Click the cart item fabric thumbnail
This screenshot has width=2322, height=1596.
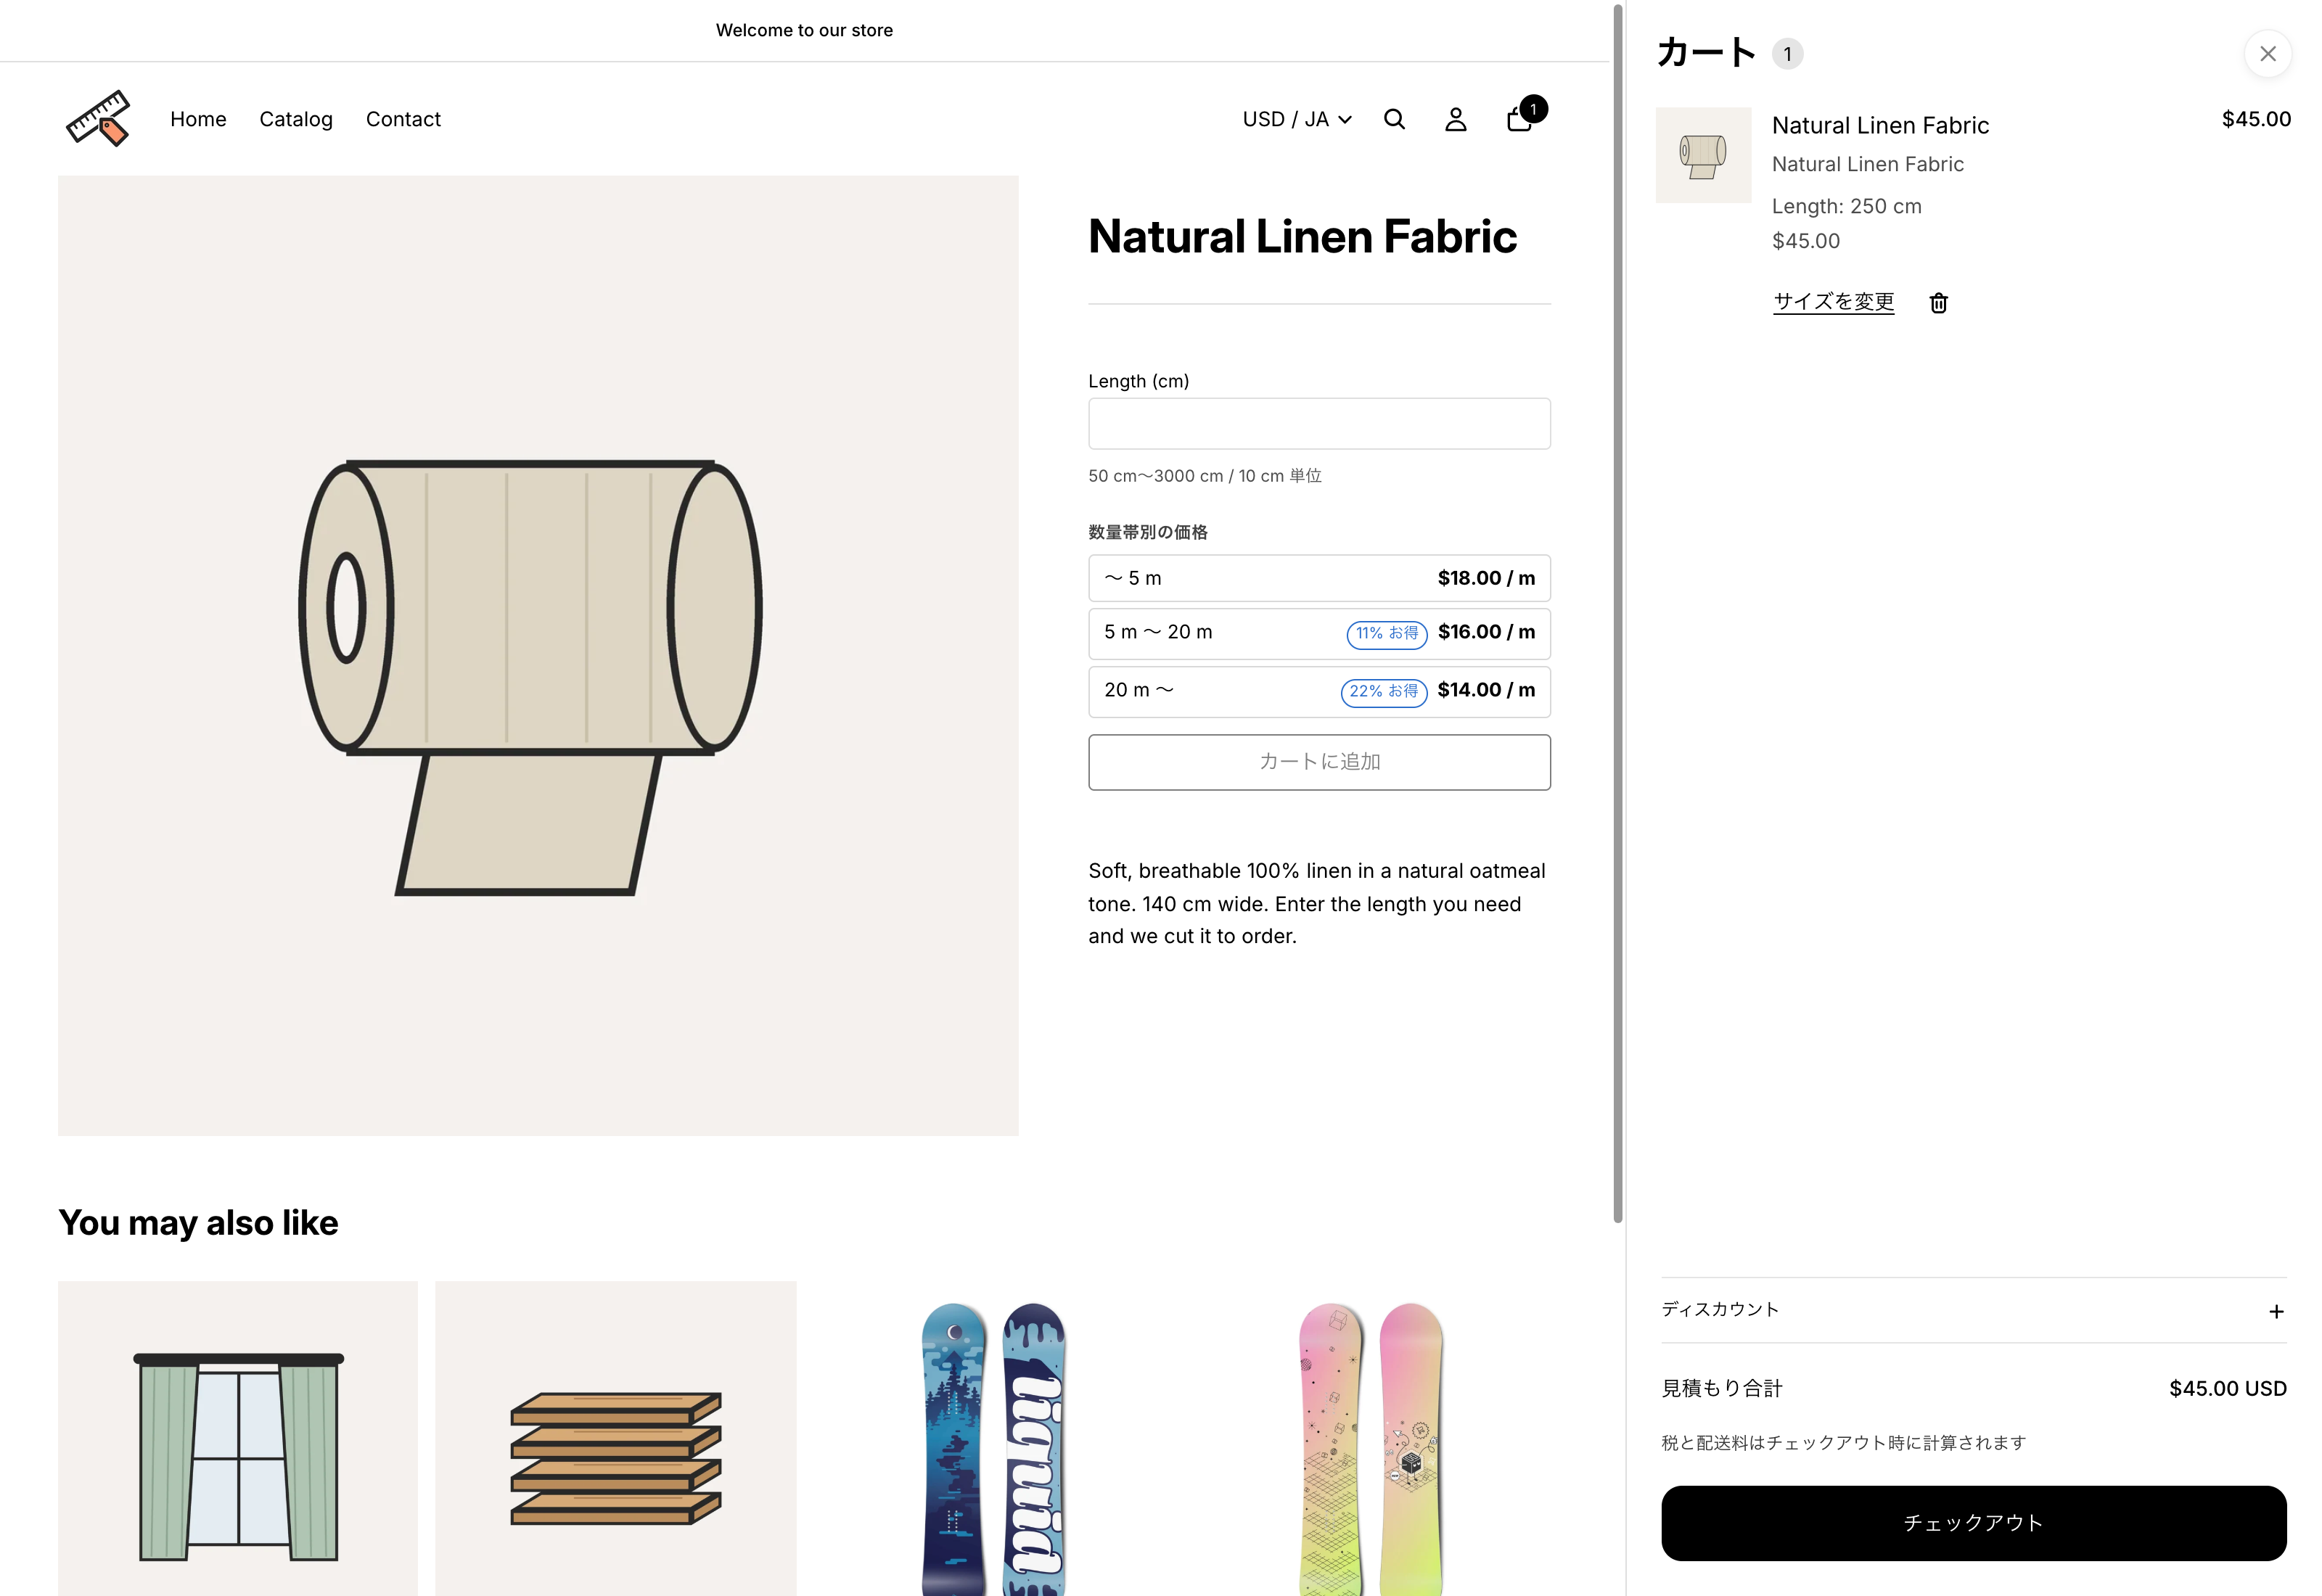pos(1703,155)
